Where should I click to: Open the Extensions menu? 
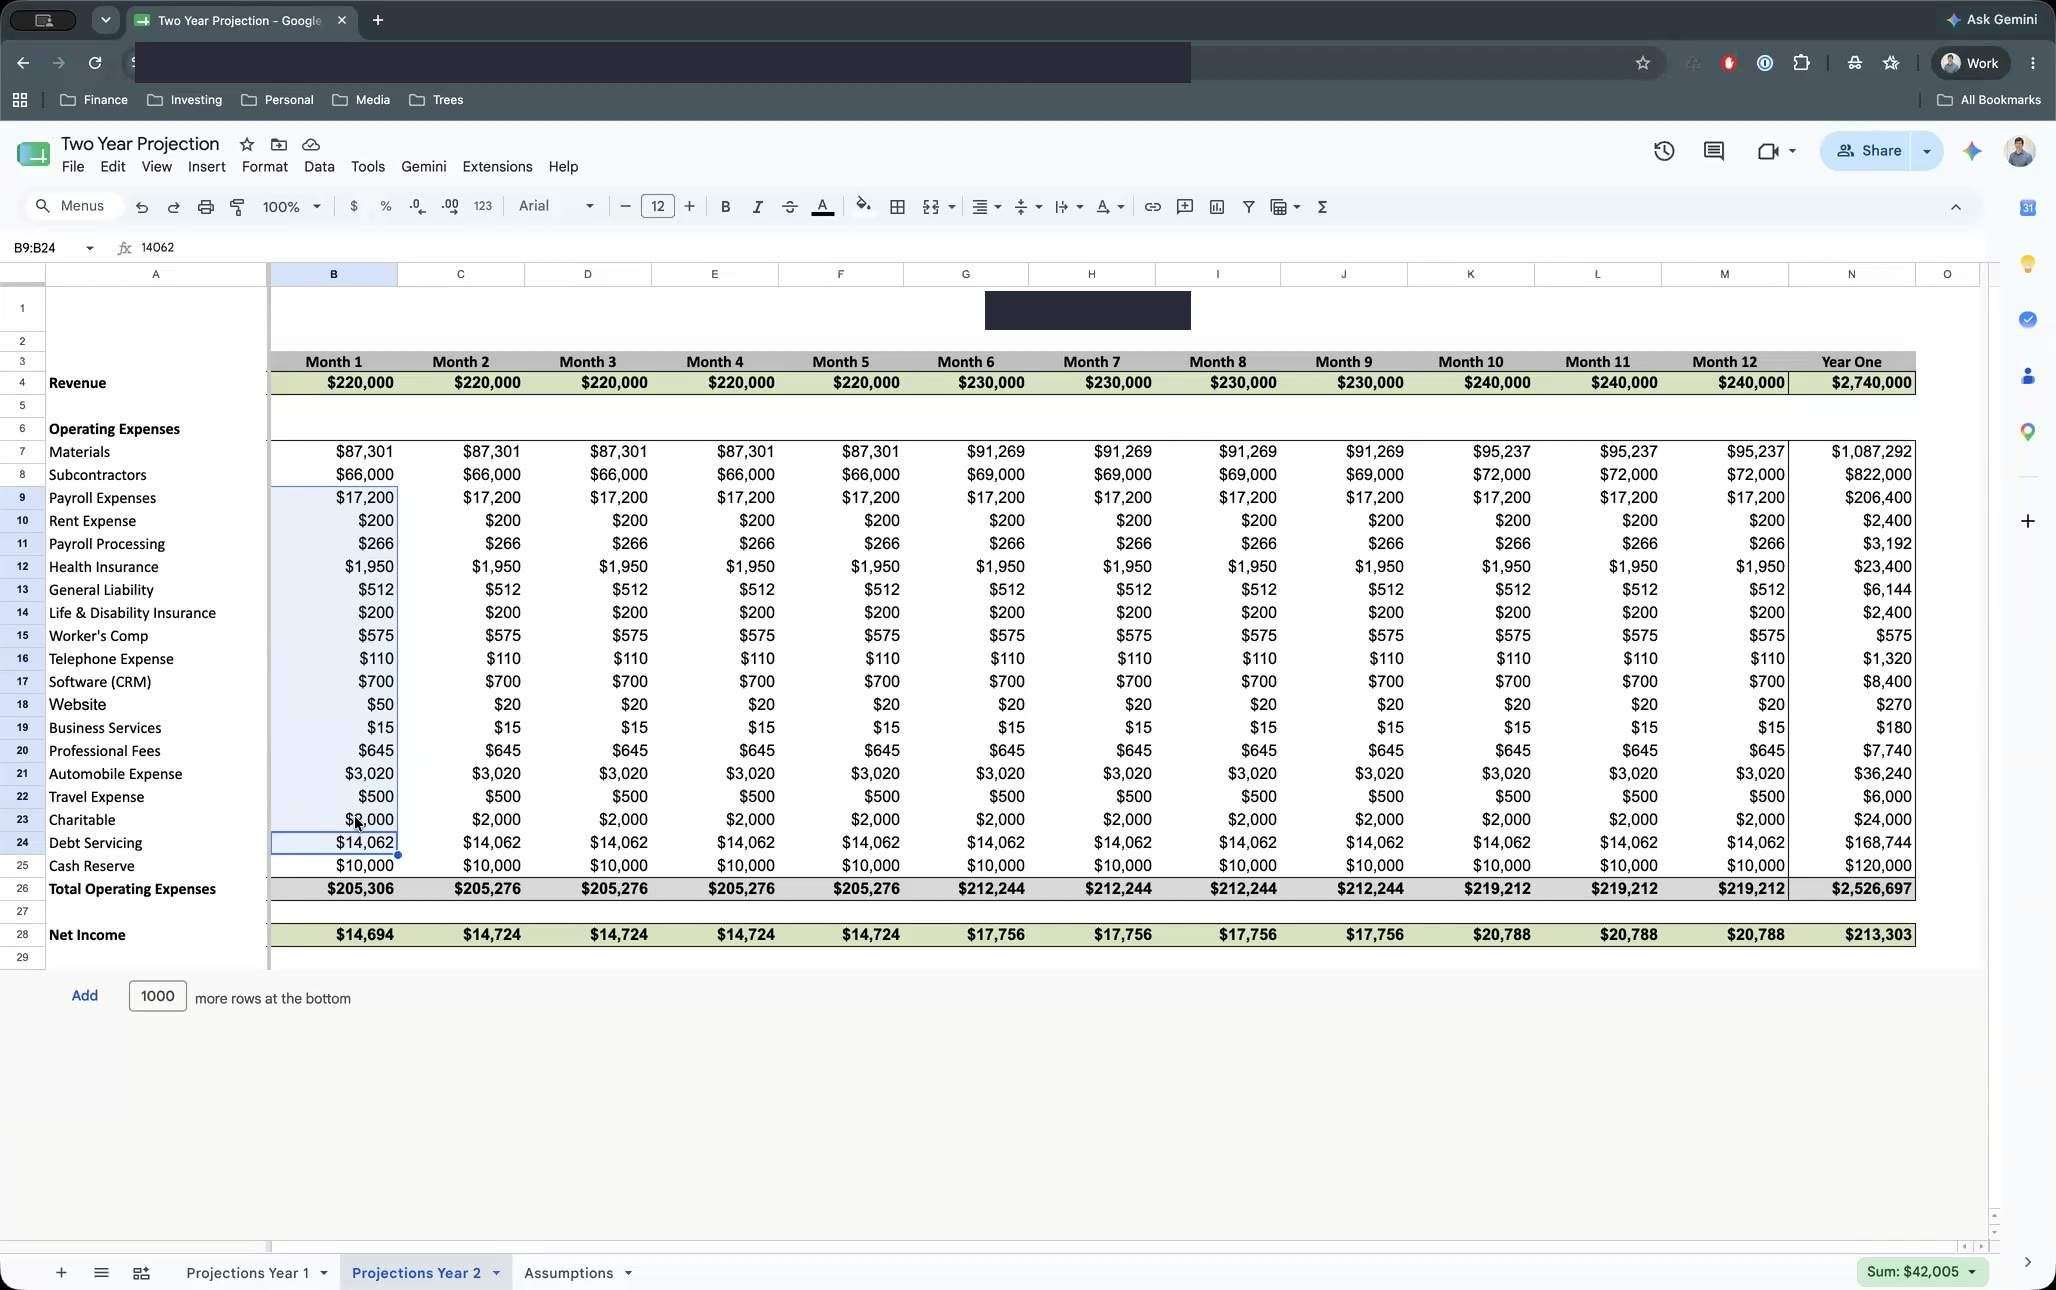tap(498, 167)
